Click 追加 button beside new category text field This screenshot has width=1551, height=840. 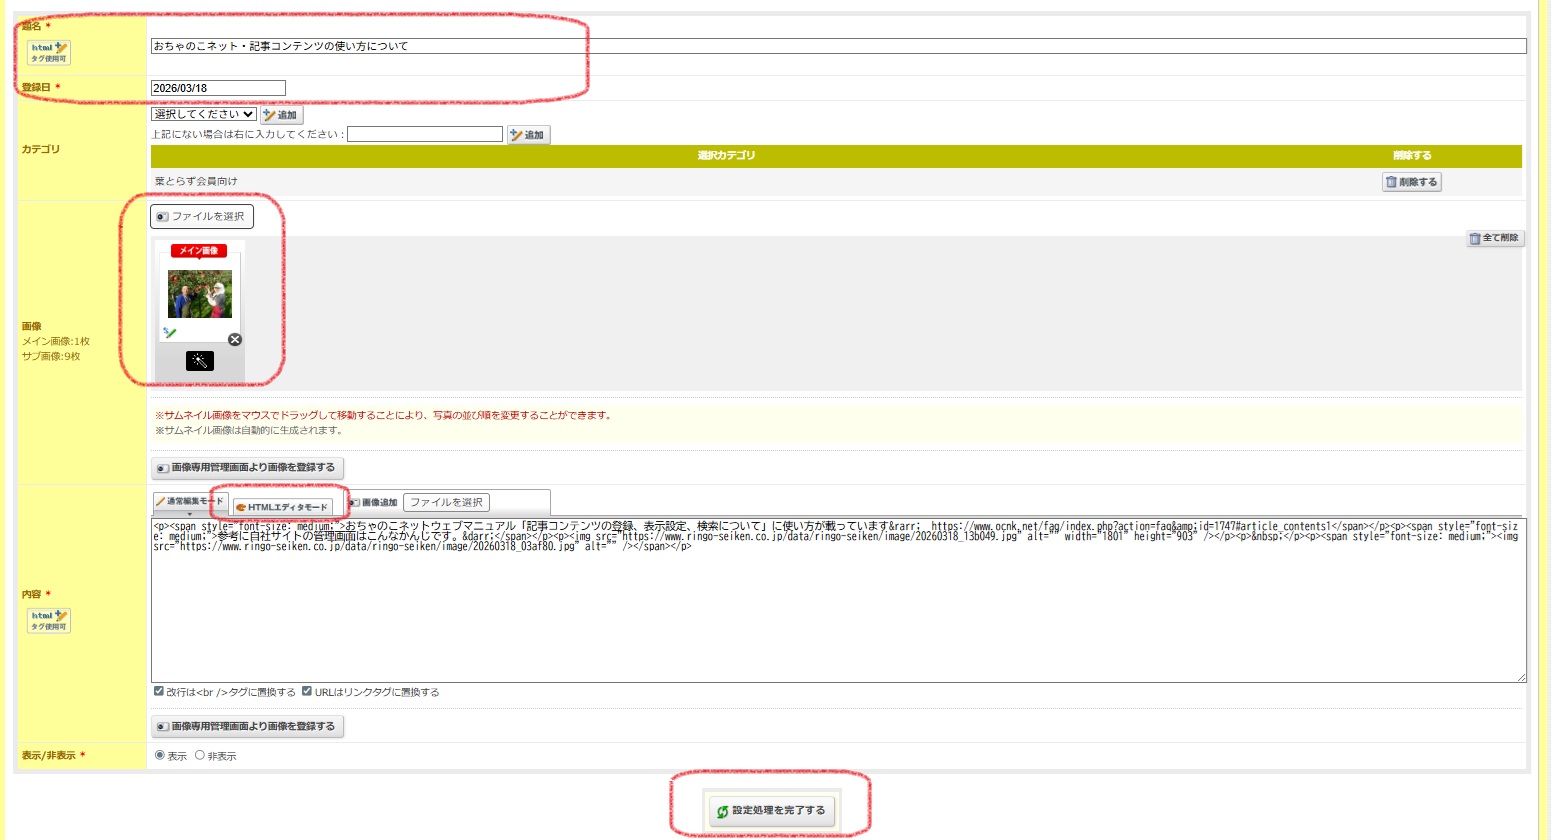click(x=528, y=135)
